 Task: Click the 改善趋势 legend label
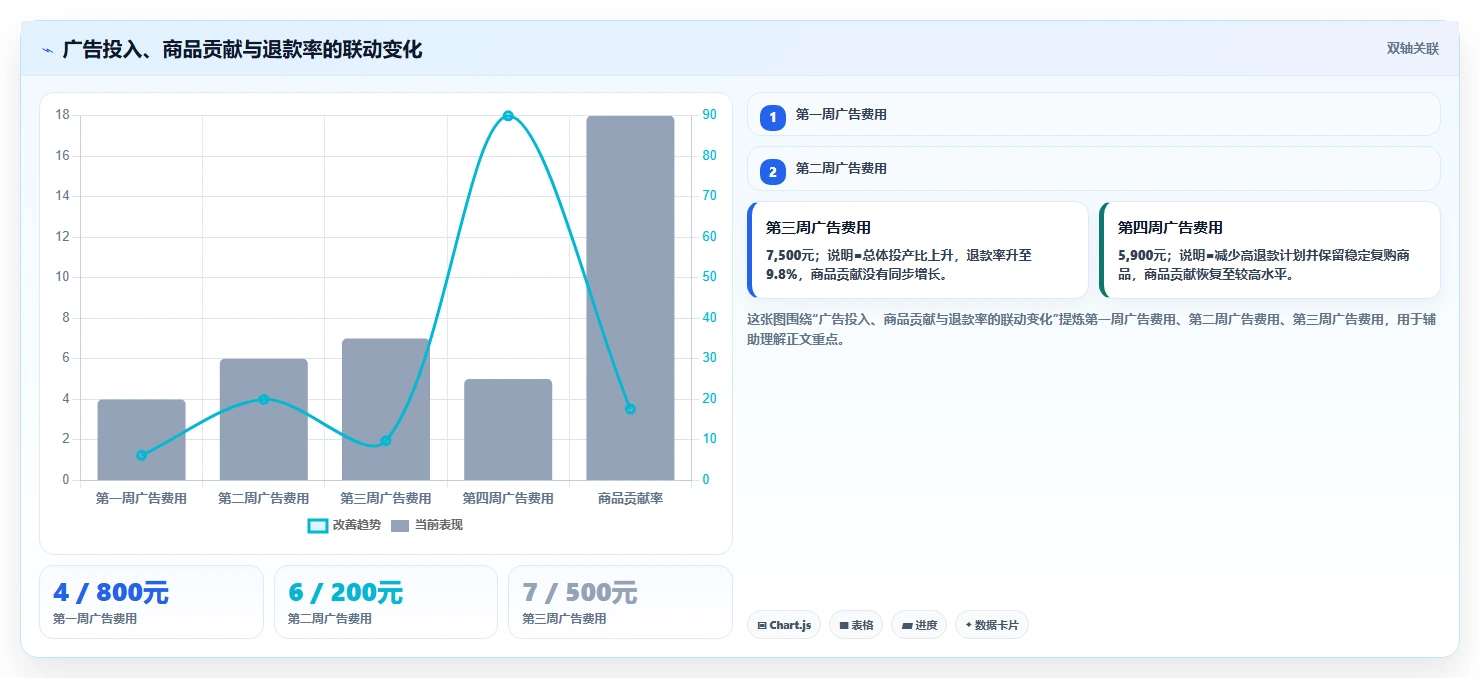click(356, 526)
